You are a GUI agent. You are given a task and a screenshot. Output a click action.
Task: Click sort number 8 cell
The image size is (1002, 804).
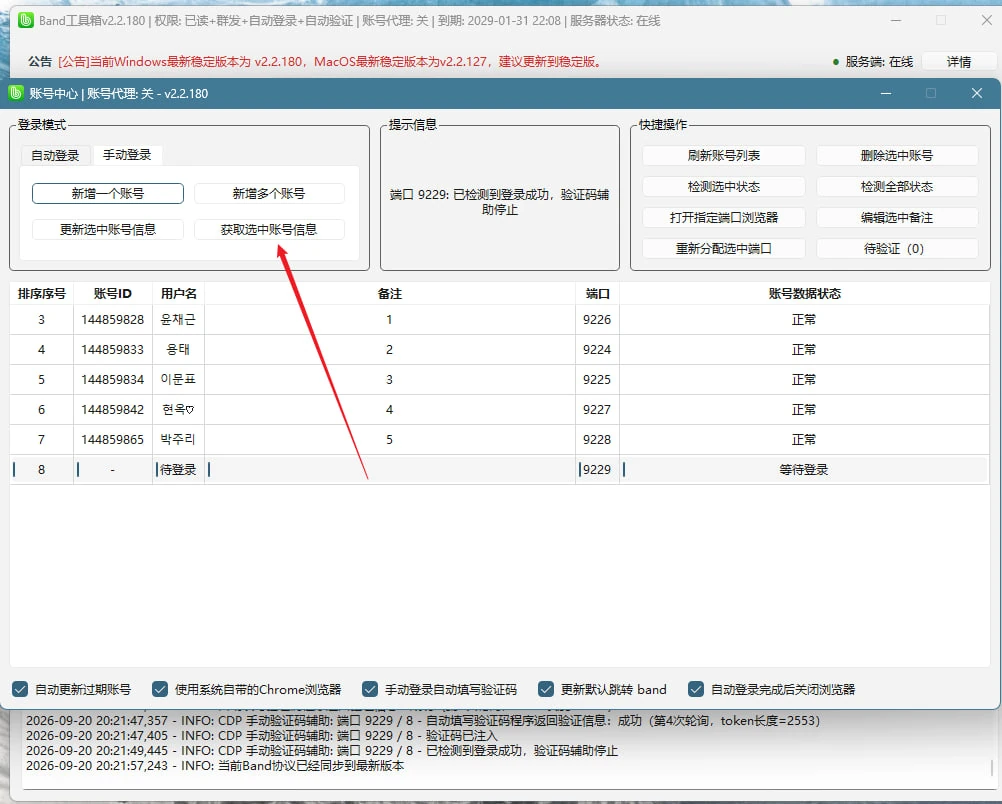(42, 470)
